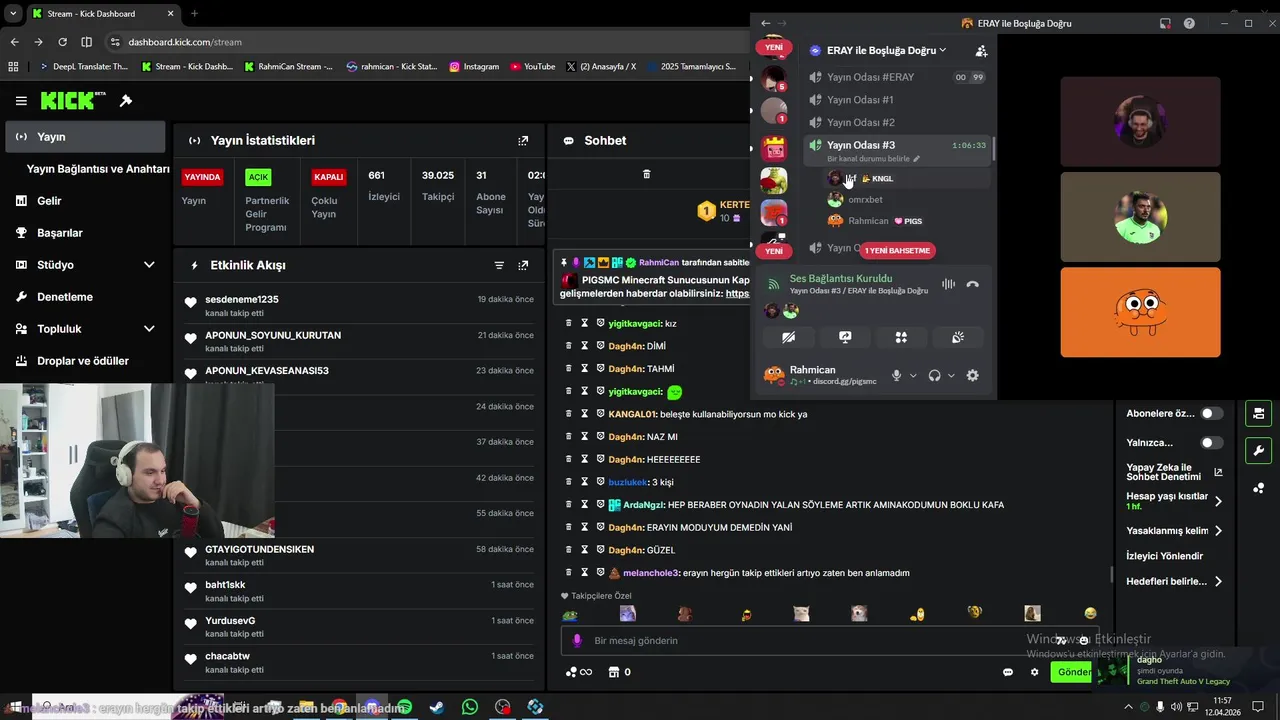Click the green Gönder send button

point(1073,672)
